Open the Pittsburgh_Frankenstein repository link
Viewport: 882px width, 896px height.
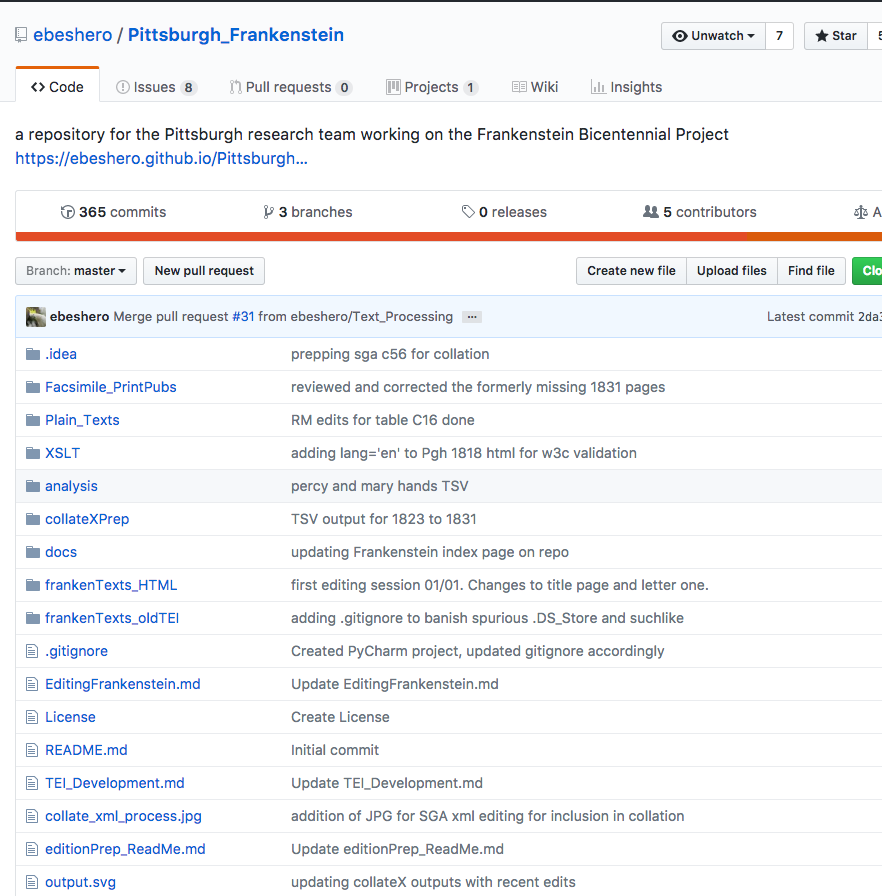coord(236,35)
